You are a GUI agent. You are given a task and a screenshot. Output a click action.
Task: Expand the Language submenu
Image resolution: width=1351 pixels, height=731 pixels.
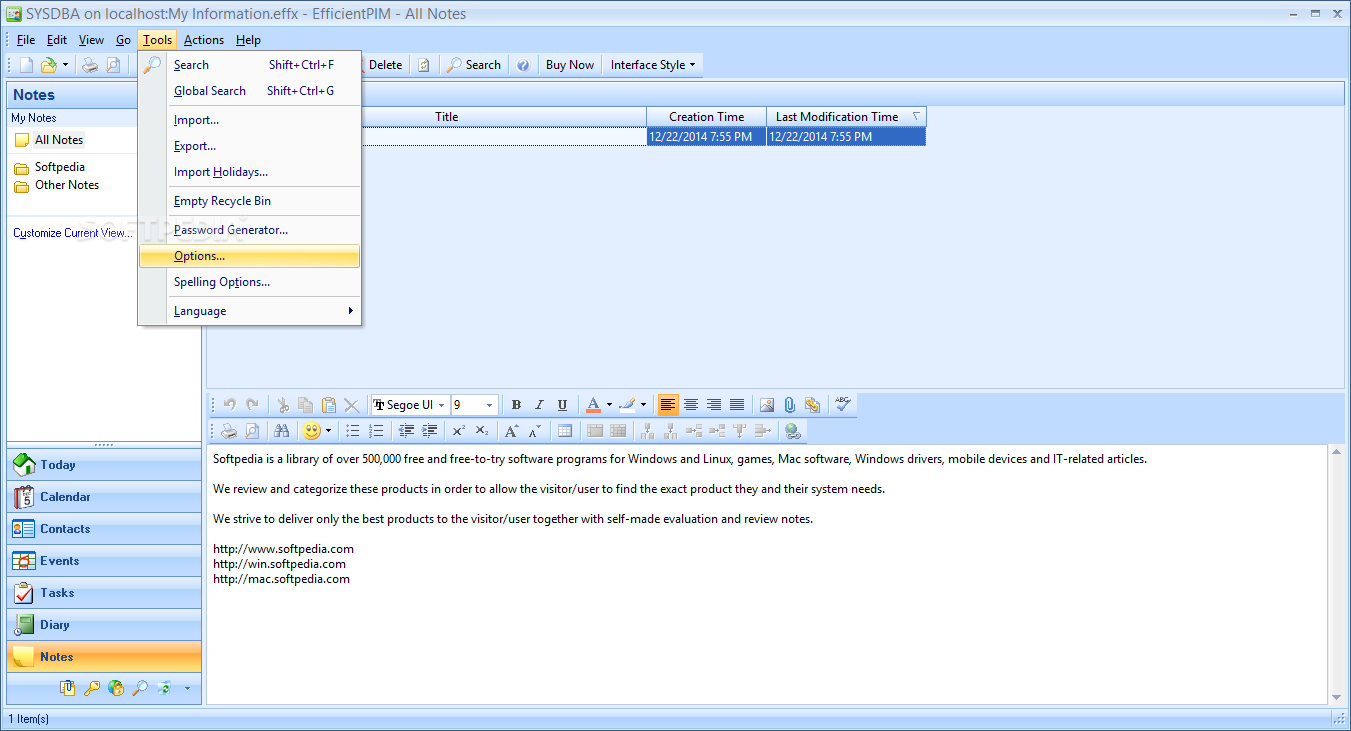point(249,311)
